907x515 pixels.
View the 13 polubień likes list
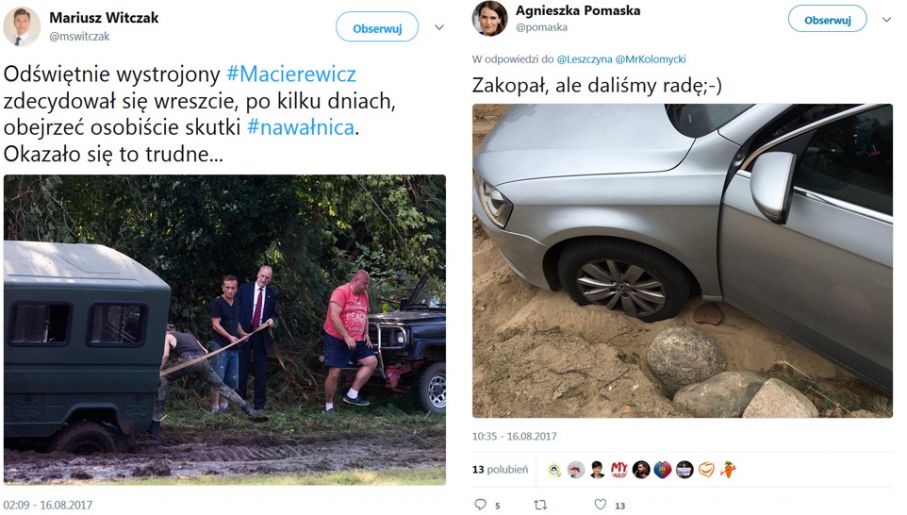tap(500, 470)
